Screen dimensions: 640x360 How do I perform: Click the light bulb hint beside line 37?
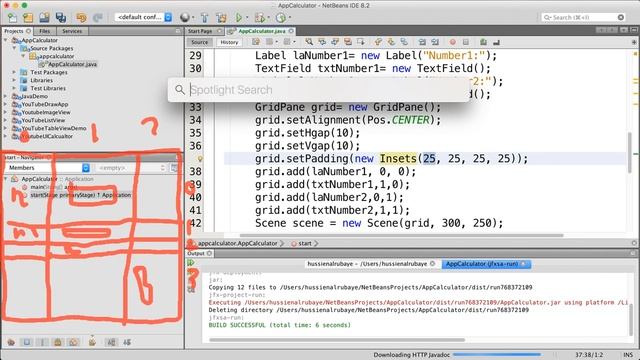click(x=200, y=158)
